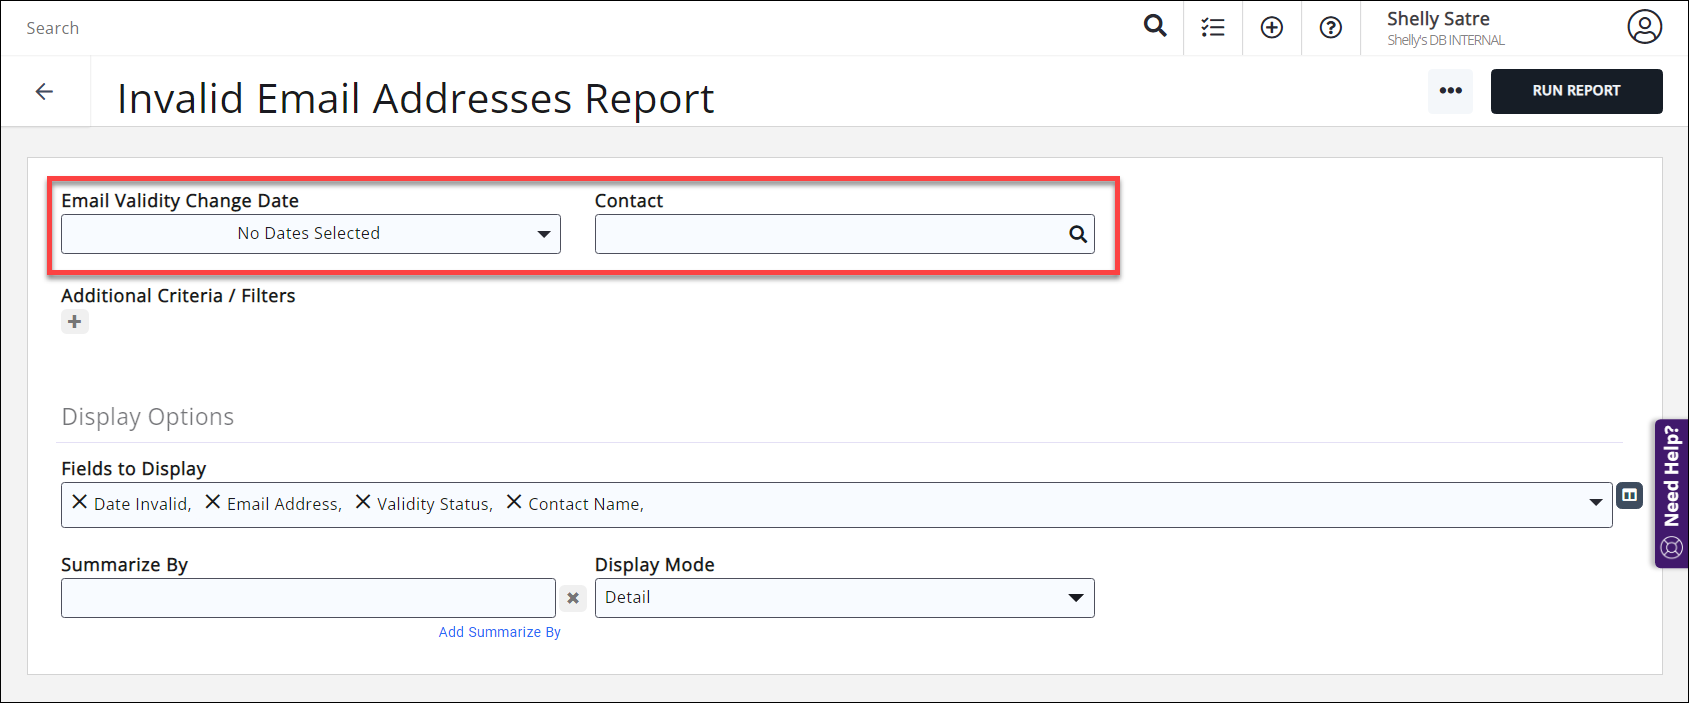Go back with the left arrow
Viewport: 1689px width, 703px height.
[44, 92]
